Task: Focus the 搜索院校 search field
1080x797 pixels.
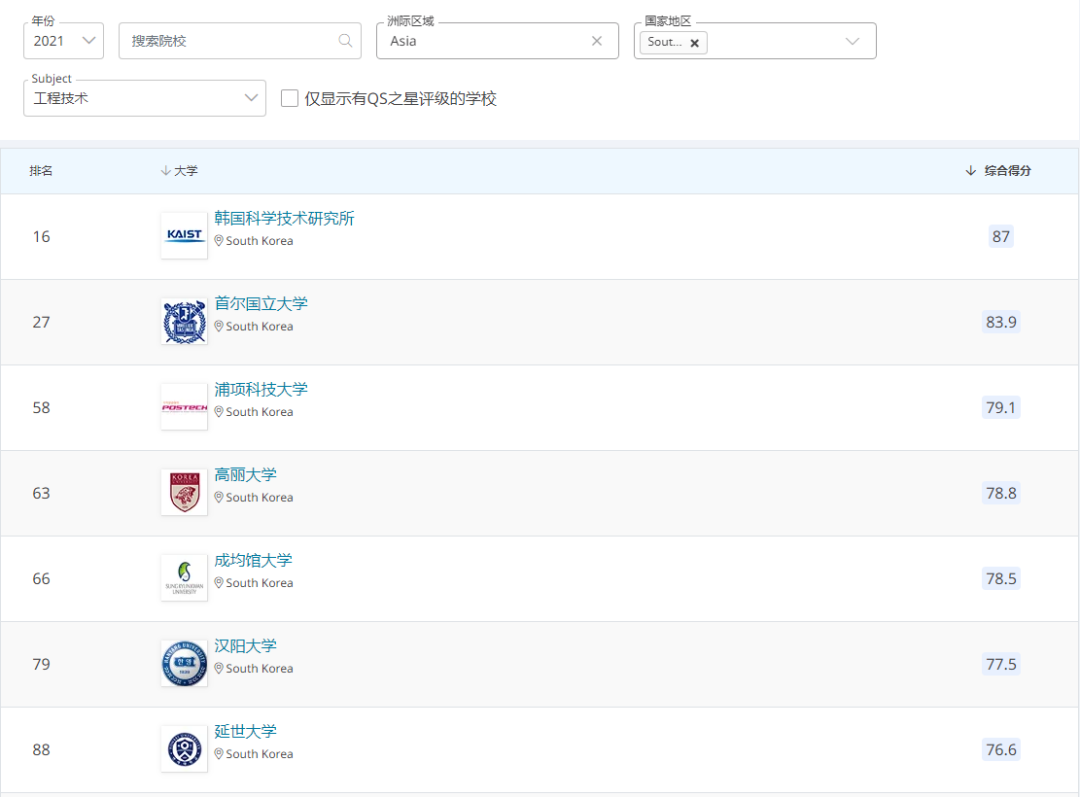Action: [230, 41]
